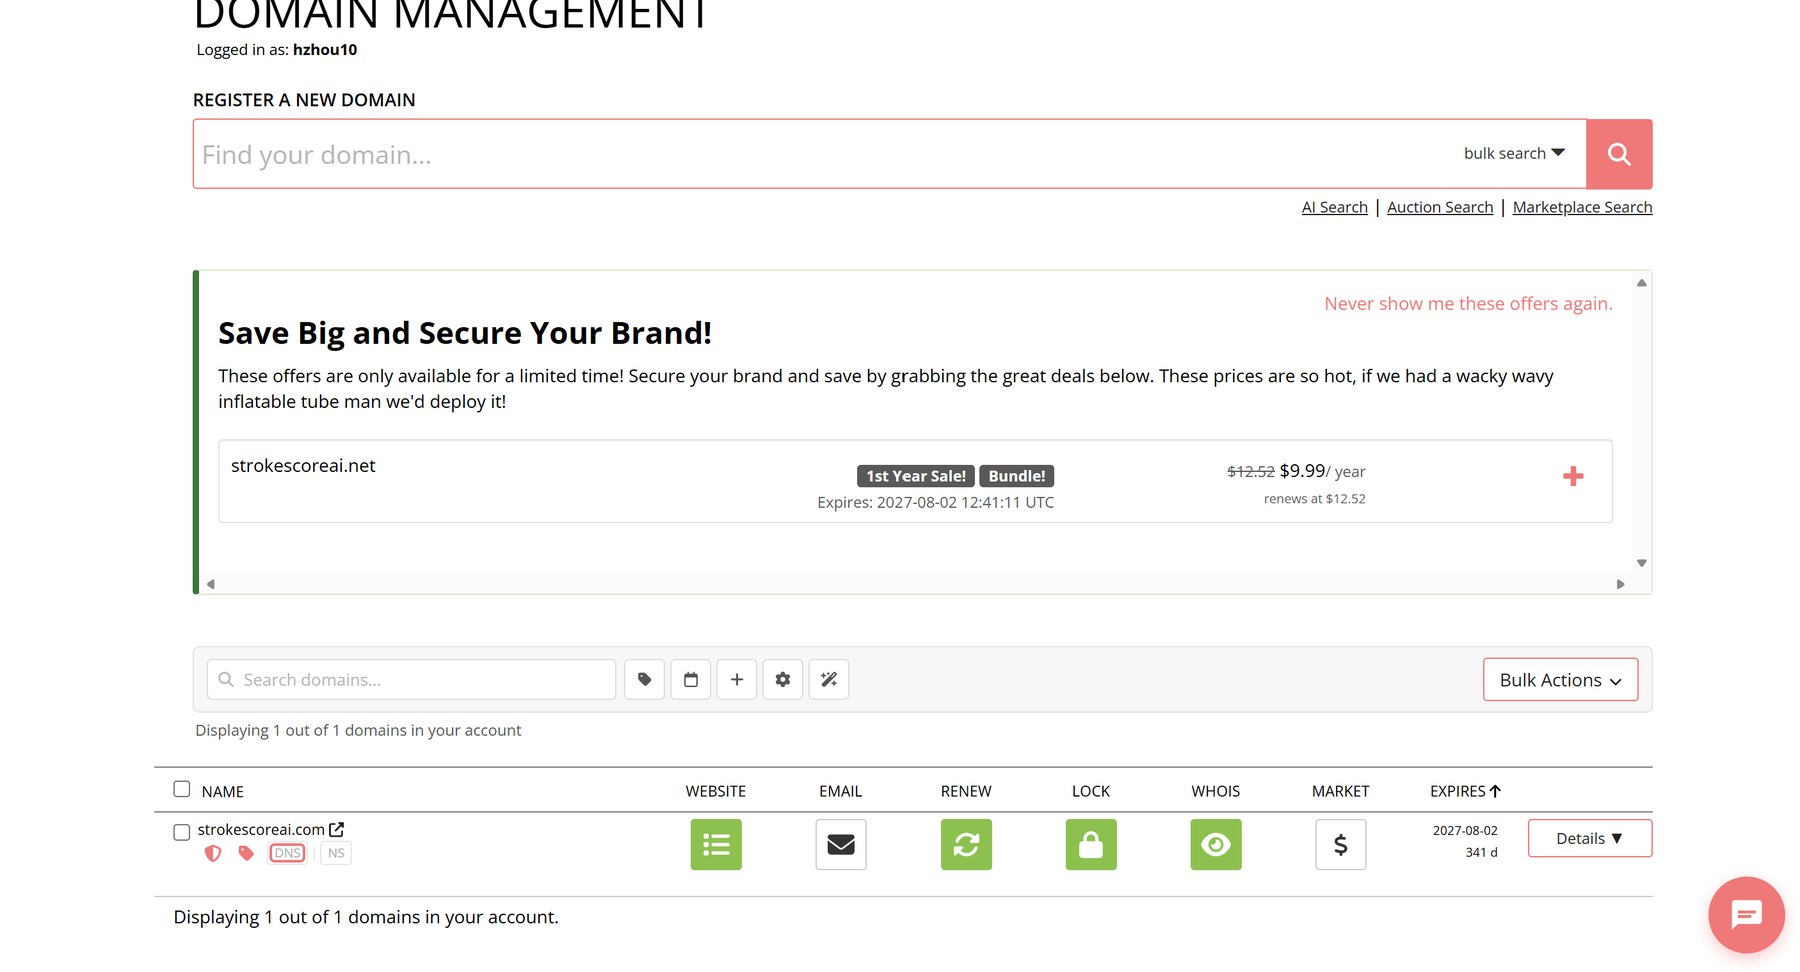Click the offers panel scroll-right arrow

click(x=1620, y=584)
